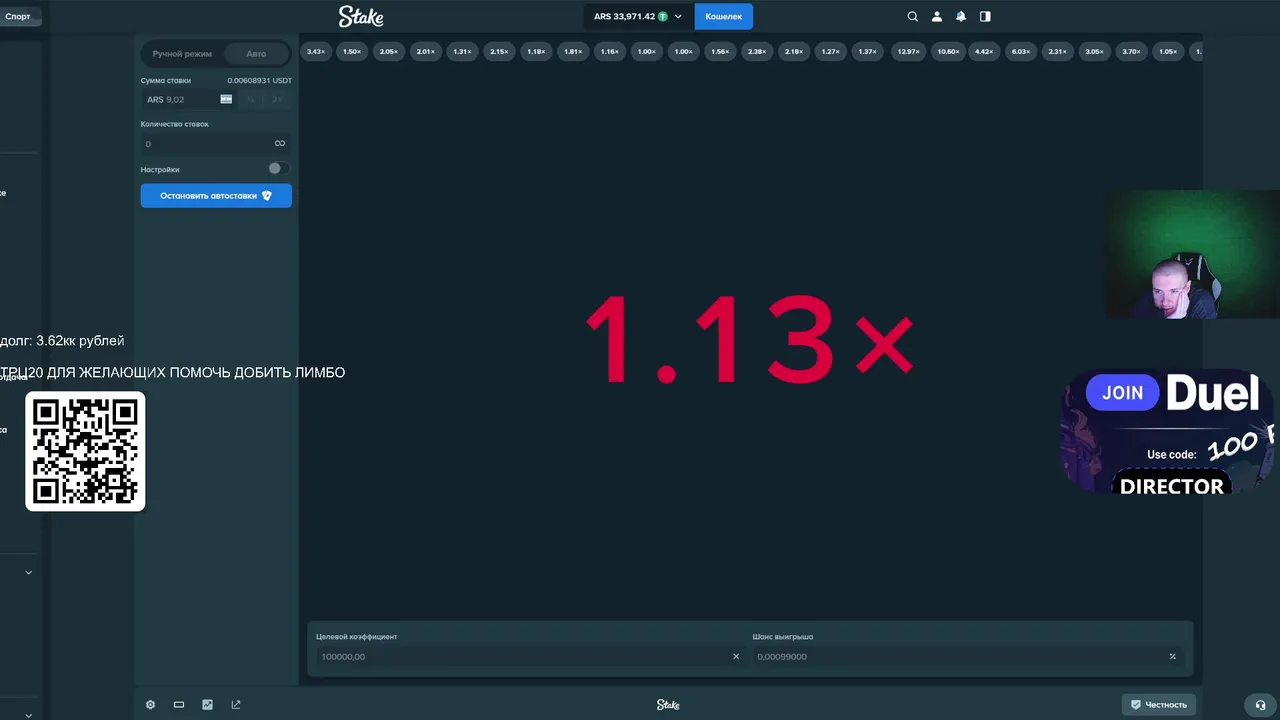Open the 1.50× result pill
This screenshot has width=1280, height=720.
coord(352,51)
